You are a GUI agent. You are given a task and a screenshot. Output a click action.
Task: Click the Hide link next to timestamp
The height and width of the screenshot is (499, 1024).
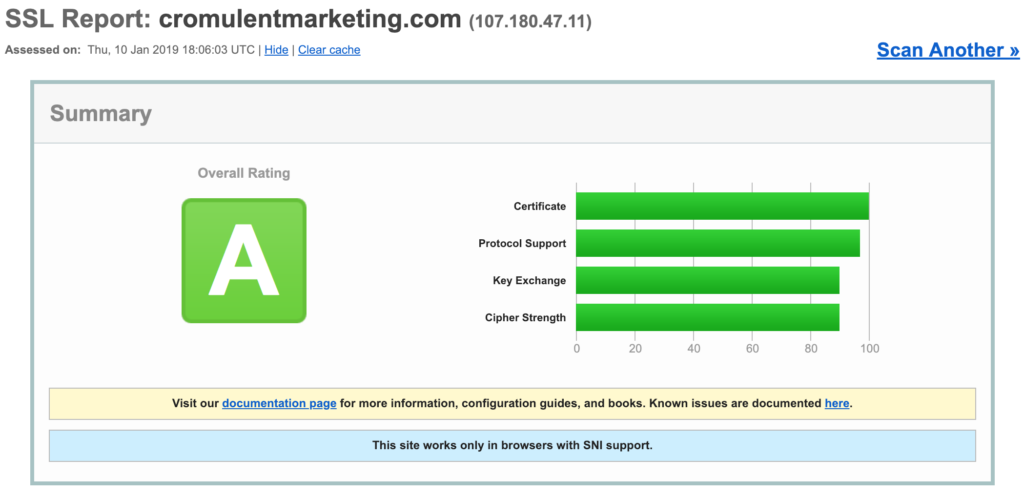coord(276,50)
